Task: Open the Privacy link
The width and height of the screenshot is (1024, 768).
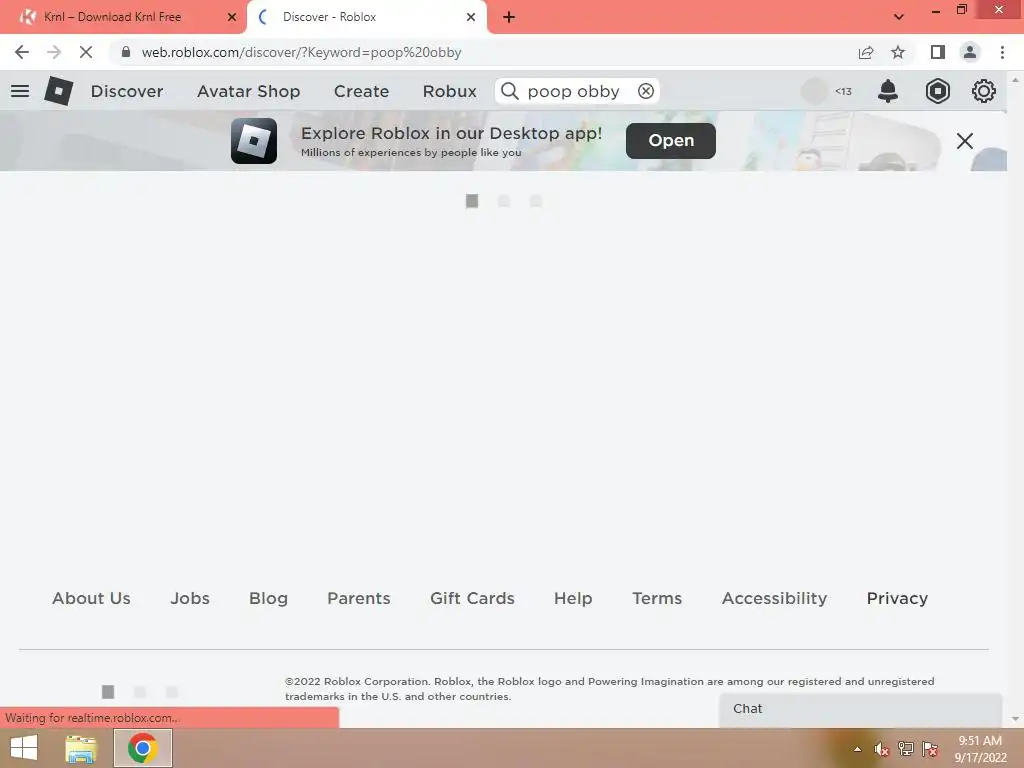Action: (897, 598)
